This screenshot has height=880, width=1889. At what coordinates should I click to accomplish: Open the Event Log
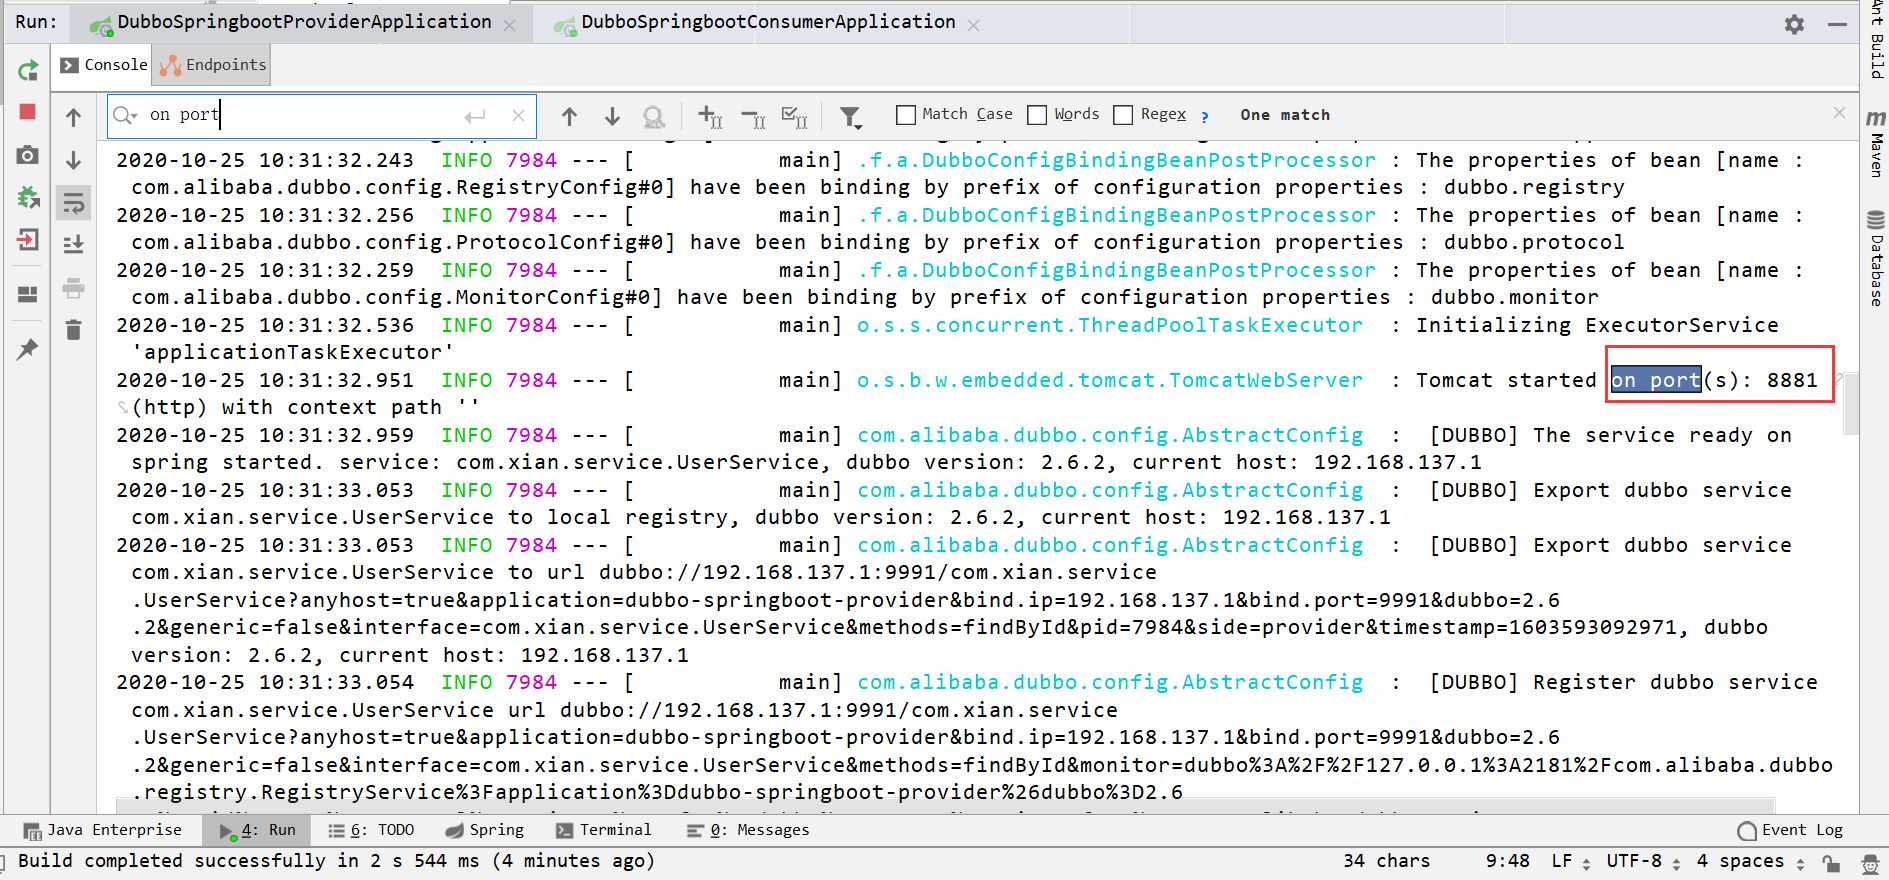(1790, 830)
